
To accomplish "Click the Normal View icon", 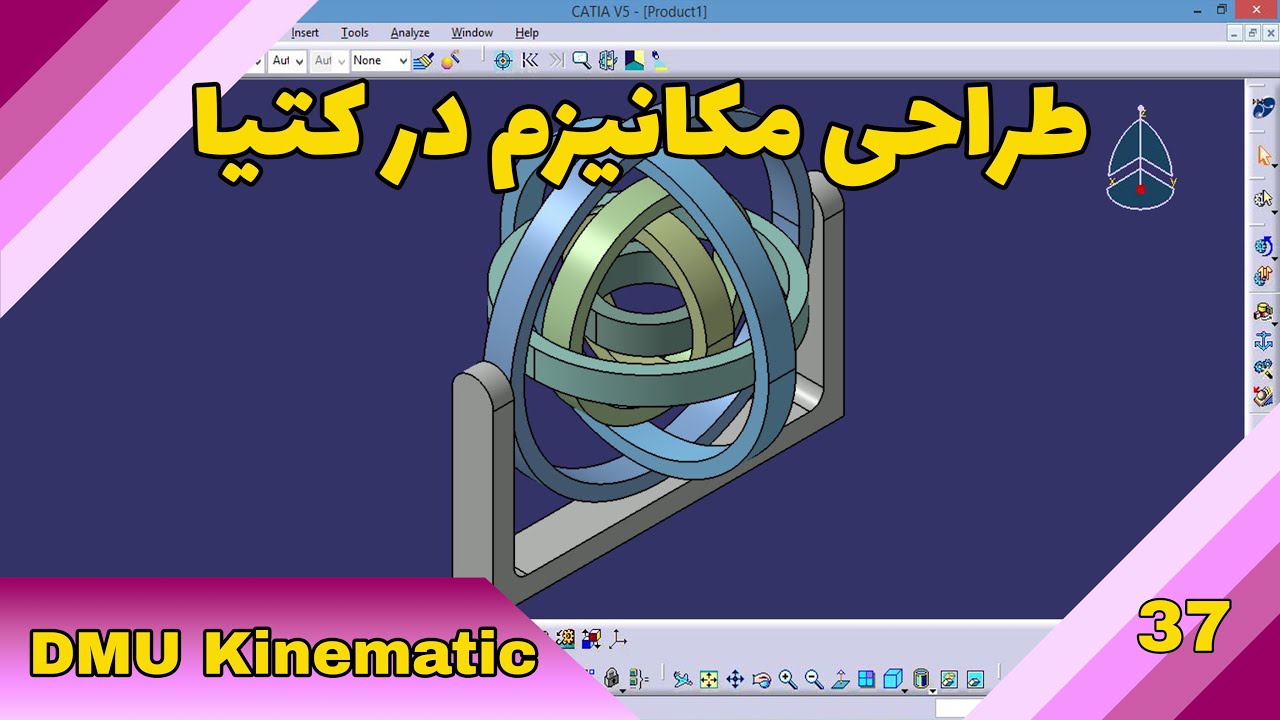I will point(841,679).
